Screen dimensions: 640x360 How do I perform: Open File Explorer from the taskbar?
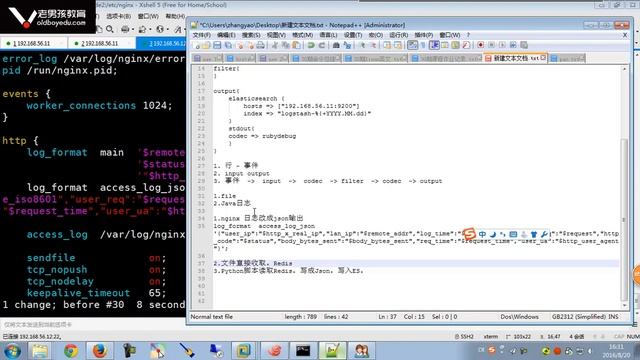[x=40, y=351]
